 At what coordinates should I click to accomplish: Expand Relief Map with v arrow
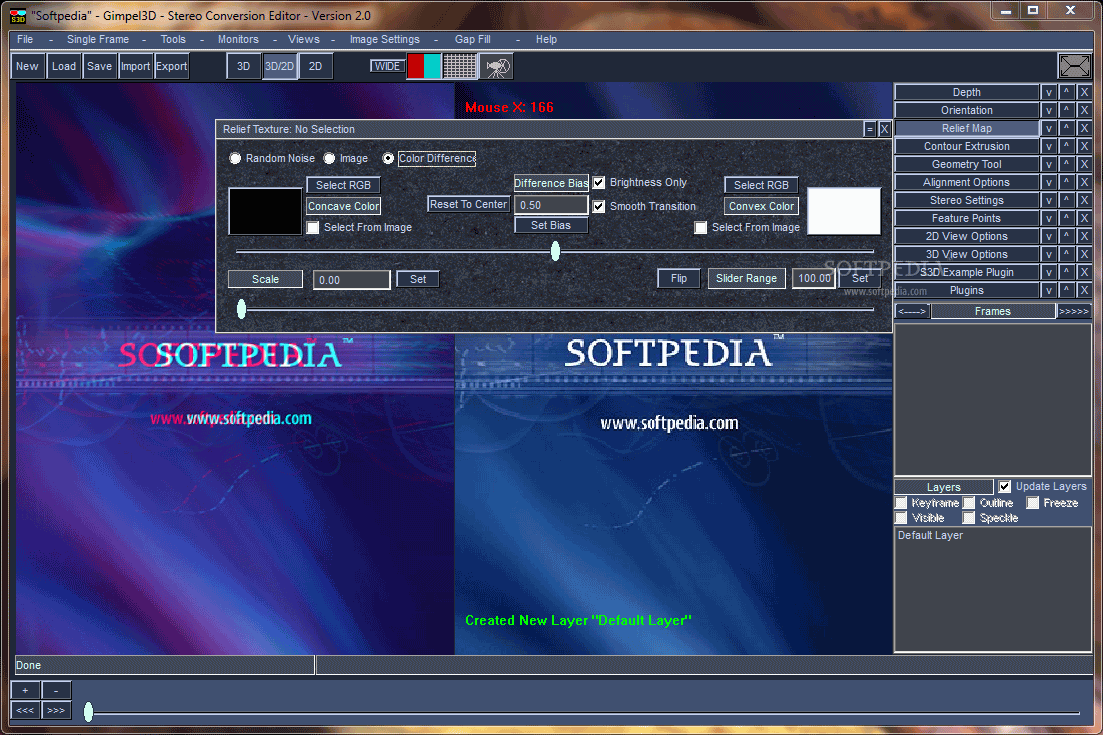click(1049, 128)
